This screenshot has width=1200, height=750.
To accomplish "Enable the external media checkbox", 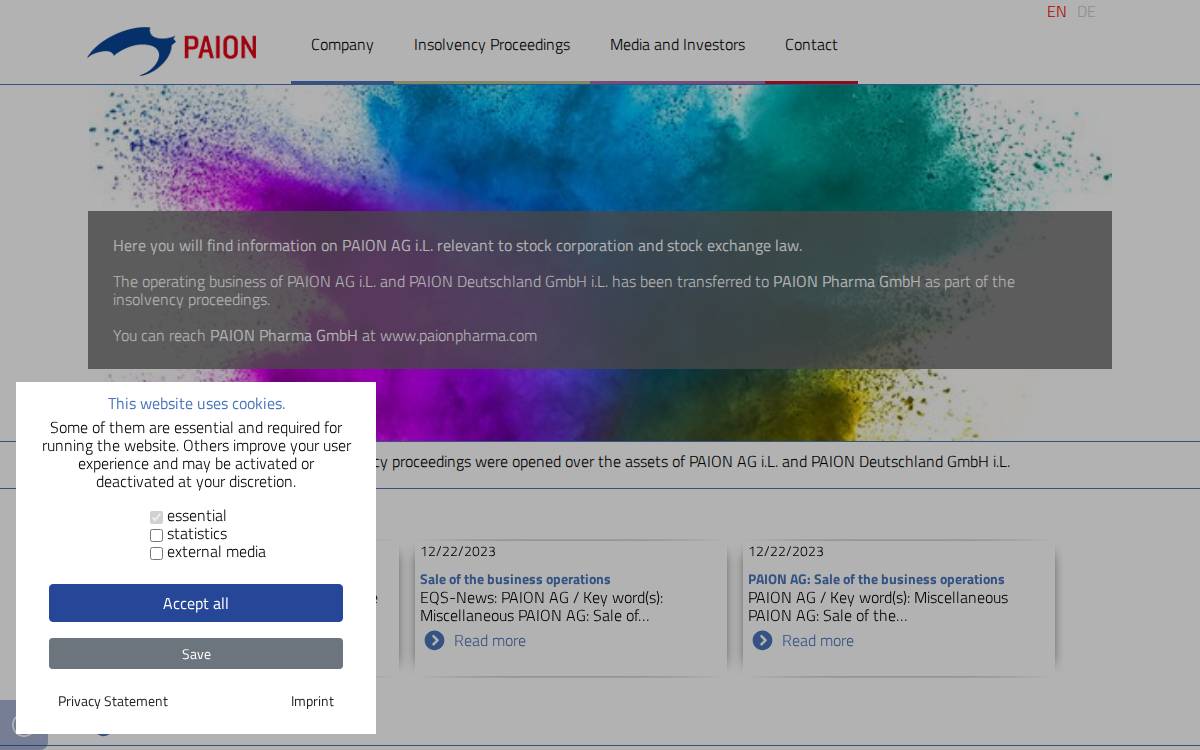I will (156, 553).
